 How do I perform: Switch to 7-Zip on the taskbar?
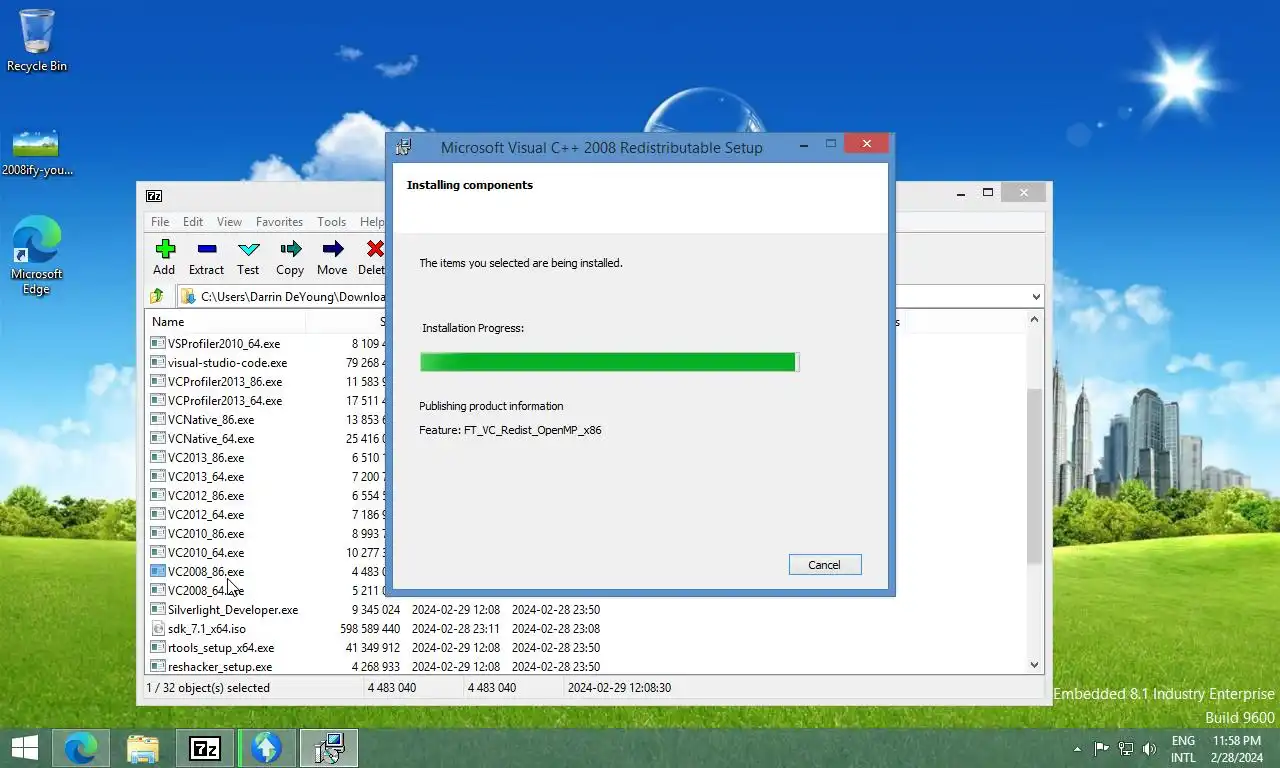pyautogui.click(x=205, y=747)
